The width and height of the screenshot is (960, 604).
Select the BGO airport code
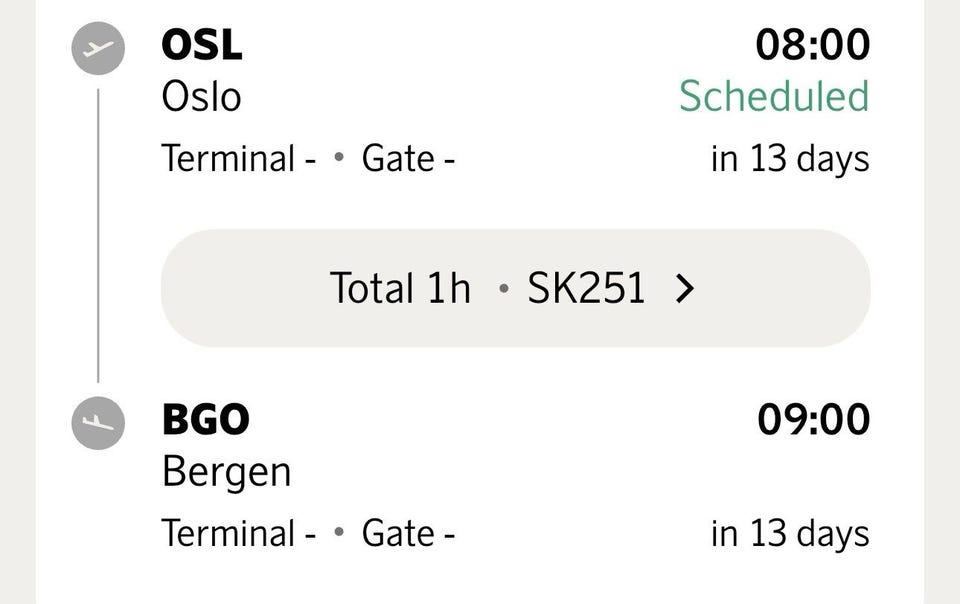click(206, 419)
